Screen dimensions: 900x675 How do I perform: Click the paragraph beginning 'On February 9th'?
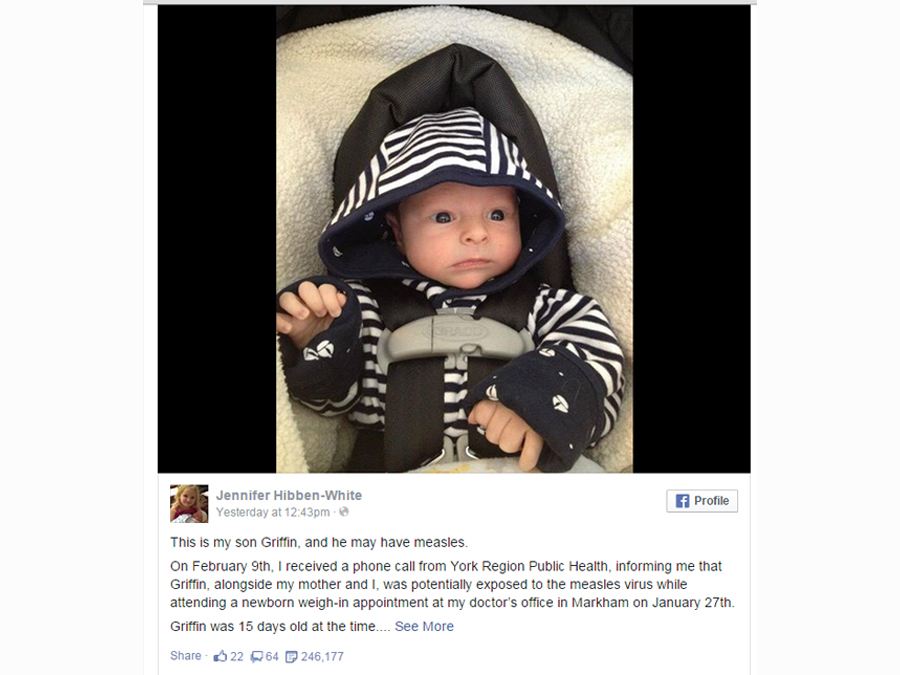point(452,584)
